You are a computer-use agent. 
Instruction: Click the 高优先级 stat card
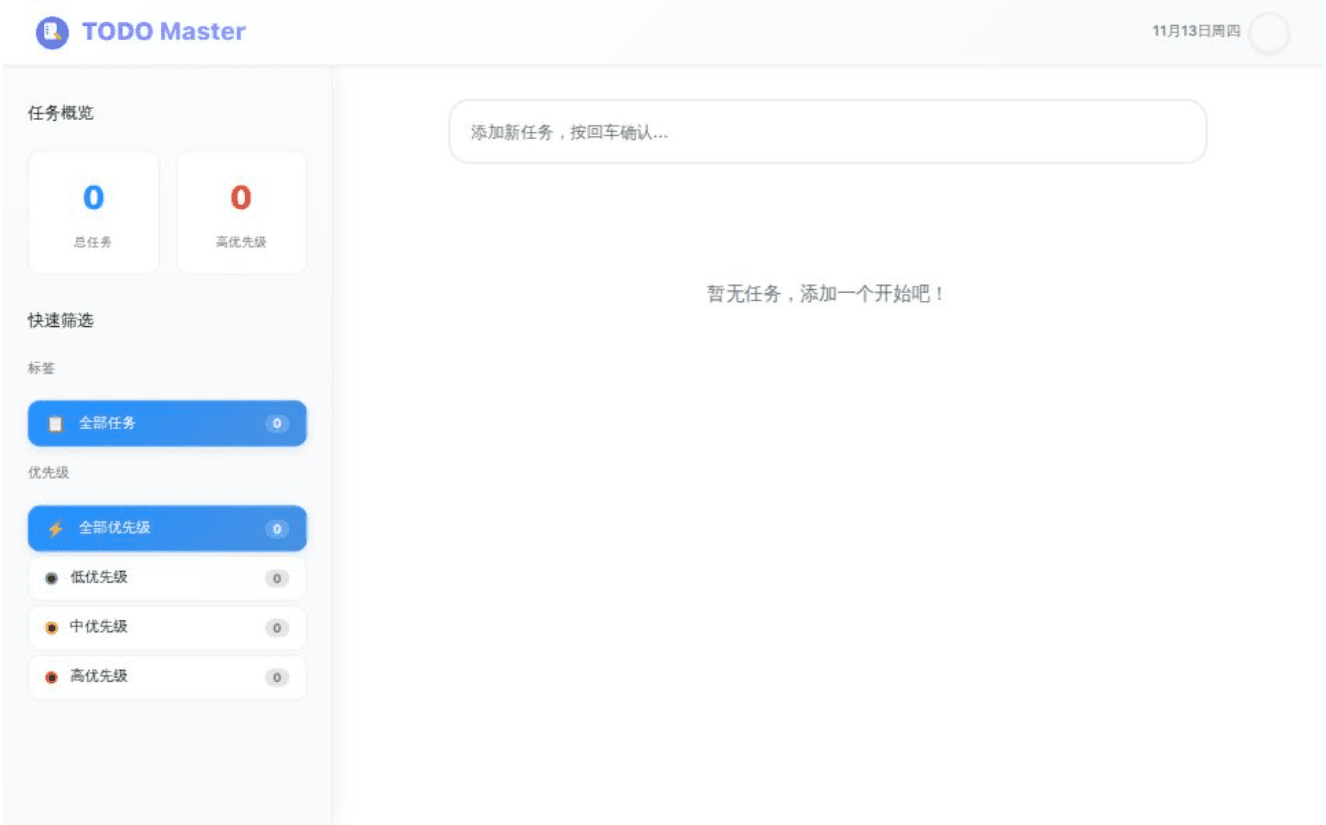click(x=241, y=212)
